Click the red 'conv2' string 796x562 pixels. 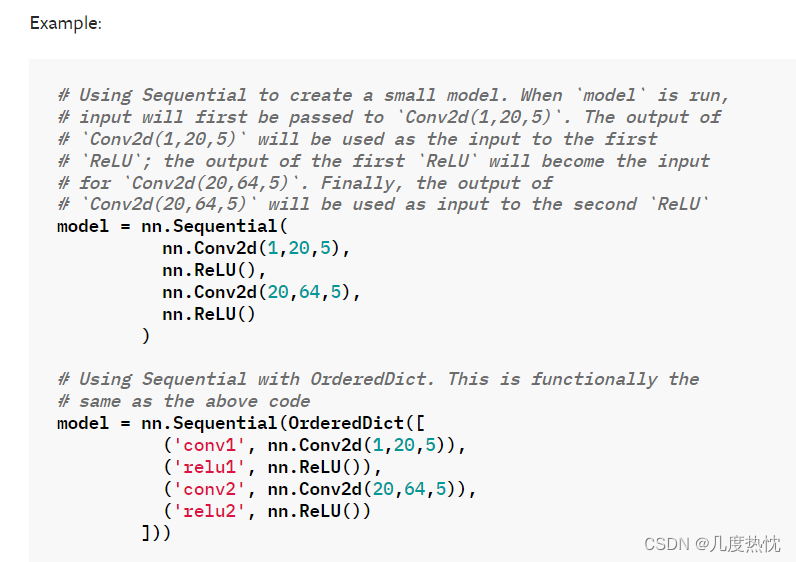click(209, 489)
